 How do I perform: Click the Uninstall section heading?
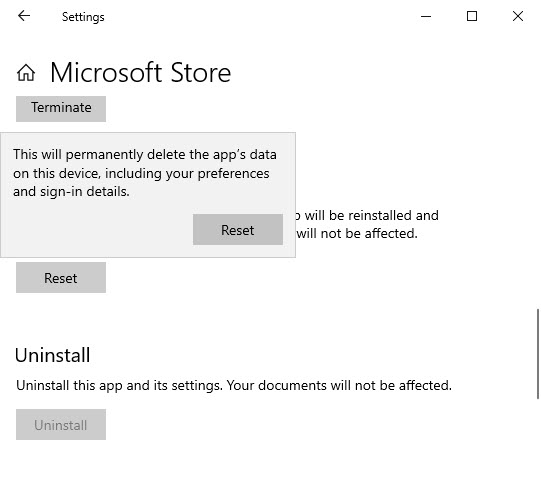[x=52, y=355]
